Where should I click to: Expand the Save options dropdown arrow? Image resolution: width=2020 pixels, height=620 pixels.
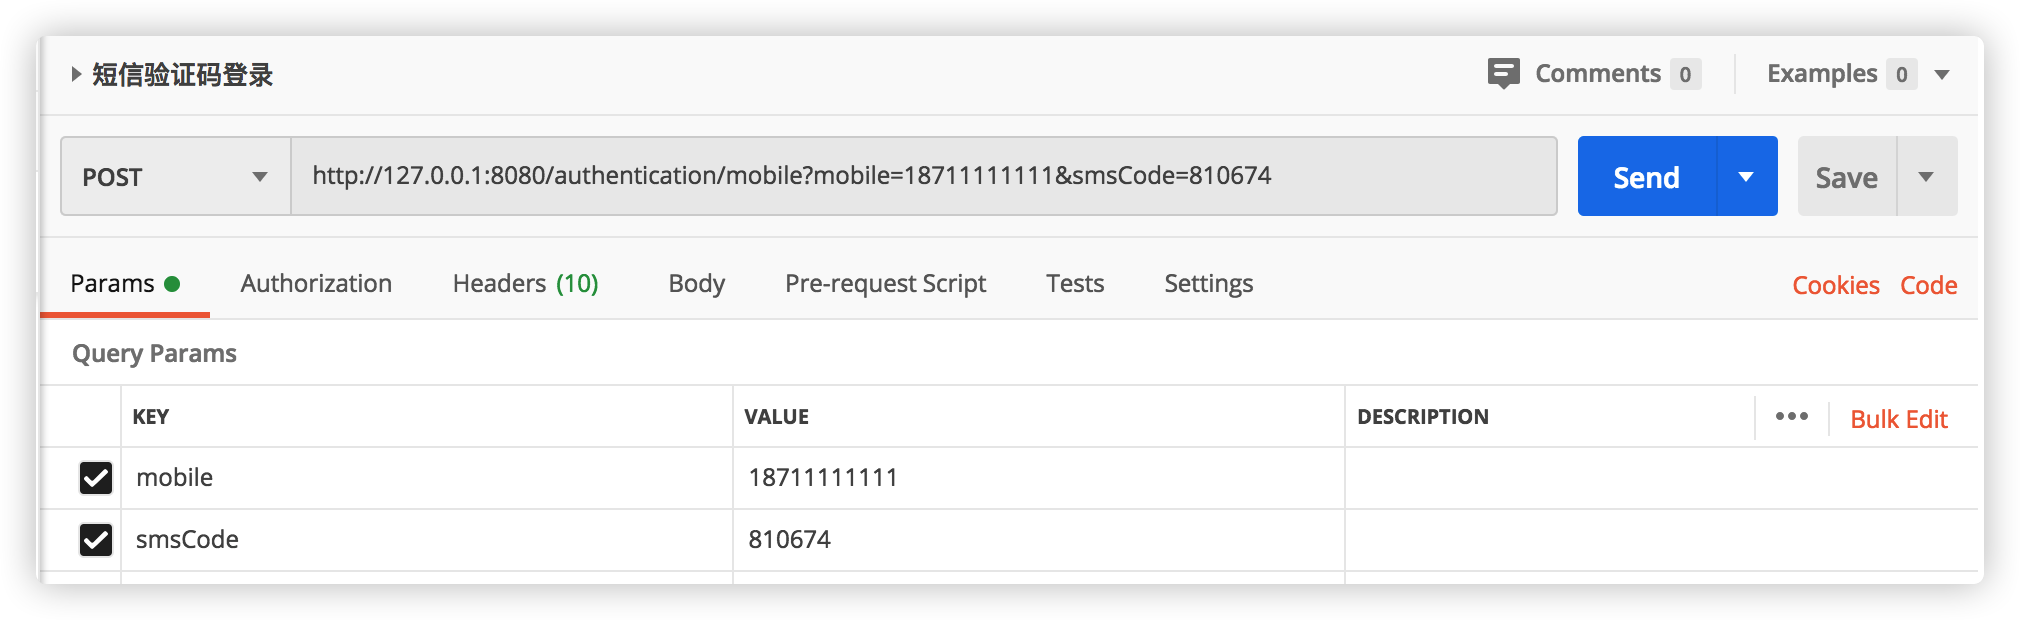[1926, 177]
